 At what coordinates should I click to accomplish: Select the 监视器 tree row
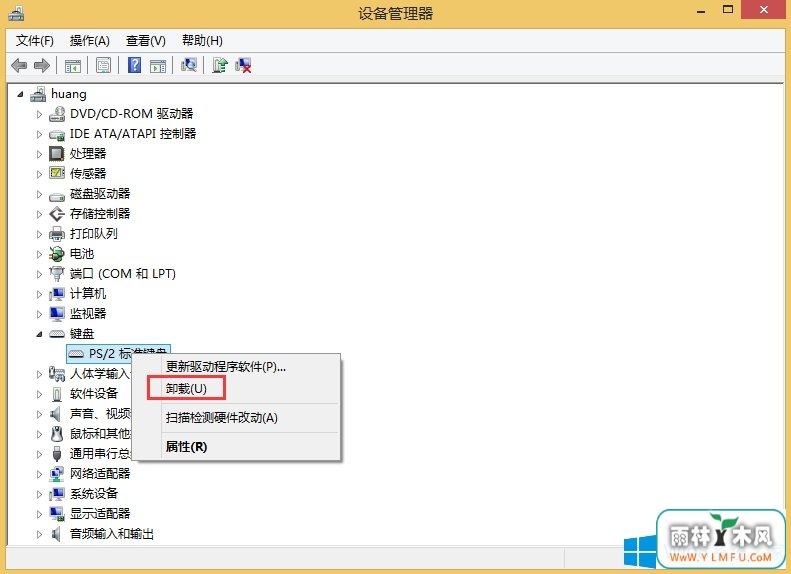(x=88, y=314)
